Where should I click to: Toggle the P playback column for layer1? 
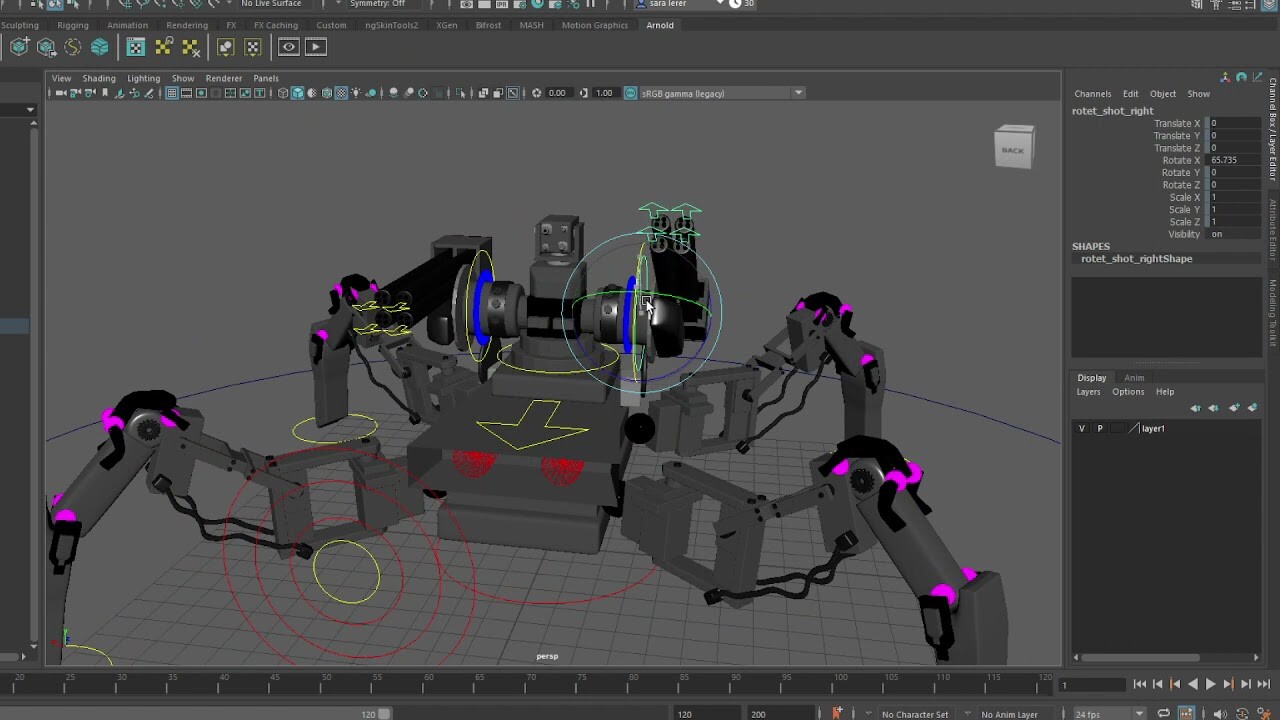[1100, 428]
